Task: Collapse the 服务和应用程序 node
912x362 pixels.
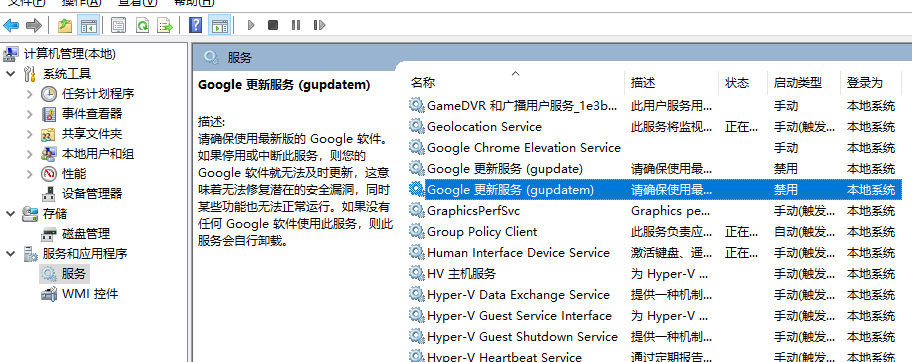Action: point(10,254)
